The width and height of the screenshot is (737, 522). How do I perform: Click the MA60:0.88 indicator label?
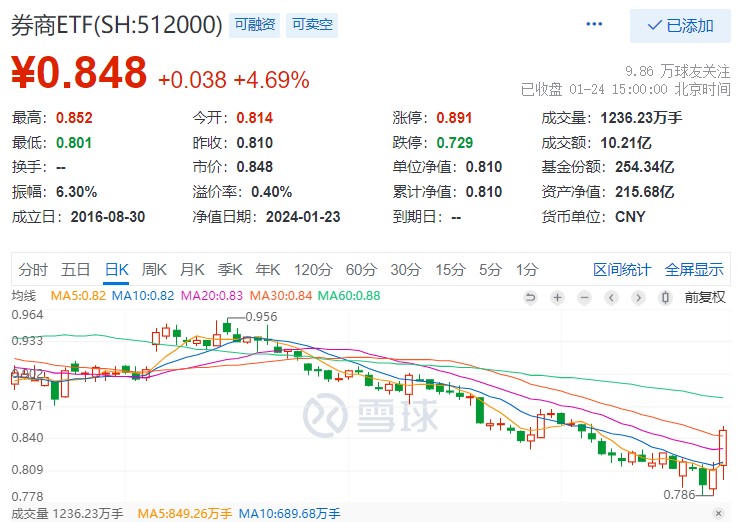click(349, 296)
